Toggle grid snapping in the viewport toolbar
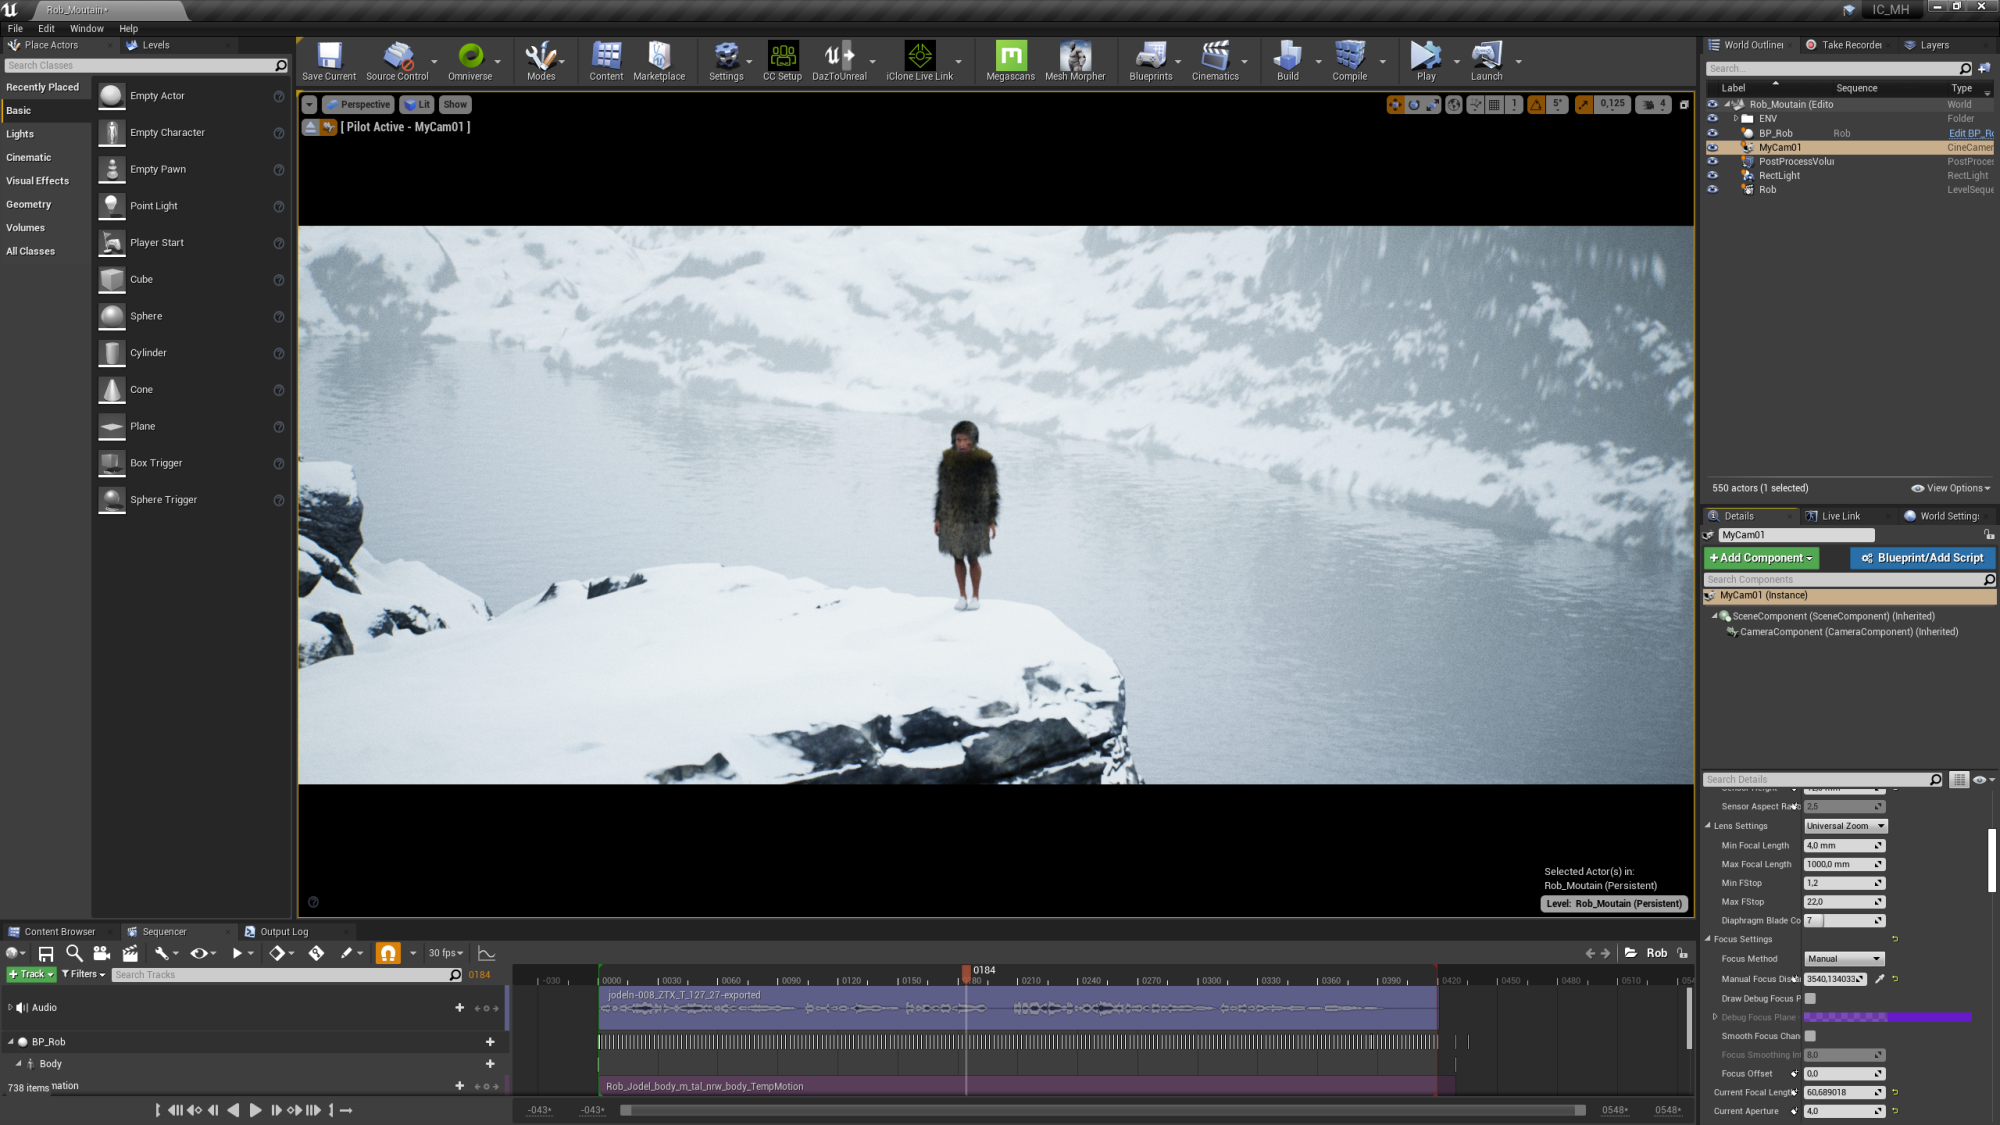The image size is (2000, 1125). click(x=1494, y=104)
